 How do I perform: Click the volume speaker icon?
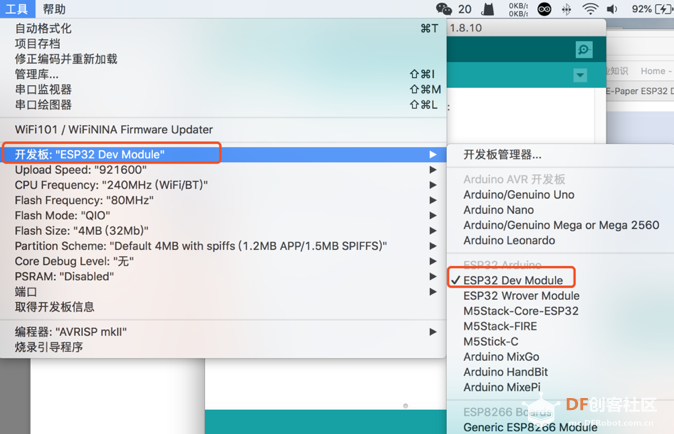coord(612,9)
